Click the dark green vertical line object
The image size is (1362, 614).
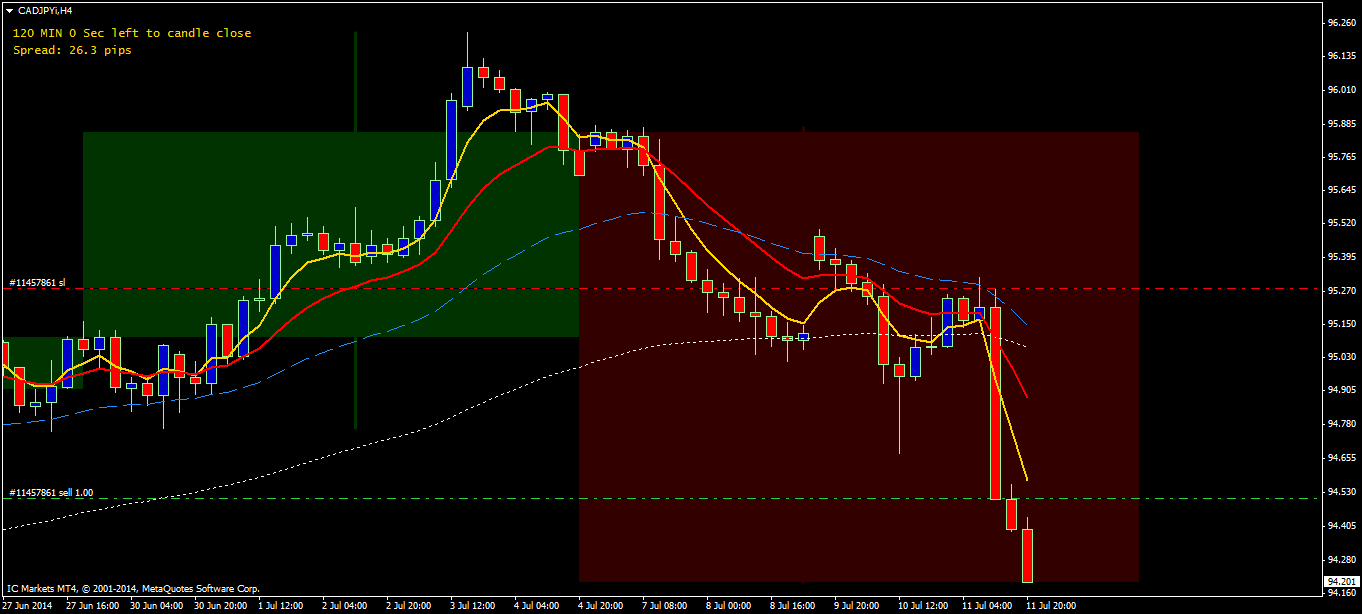(x=356, y=230)
